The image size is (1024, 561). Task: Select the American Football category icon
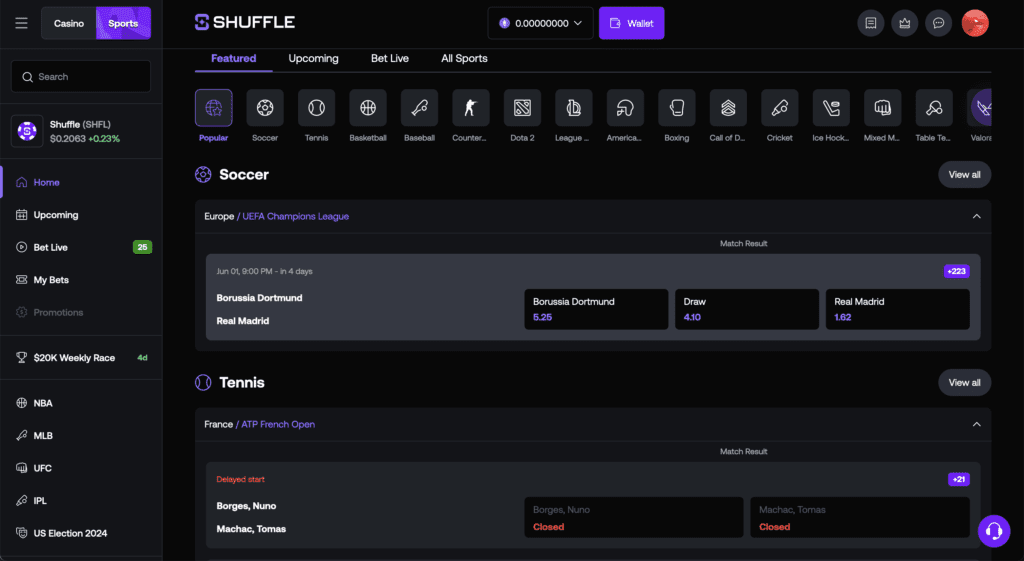click(x=625, y=108)
